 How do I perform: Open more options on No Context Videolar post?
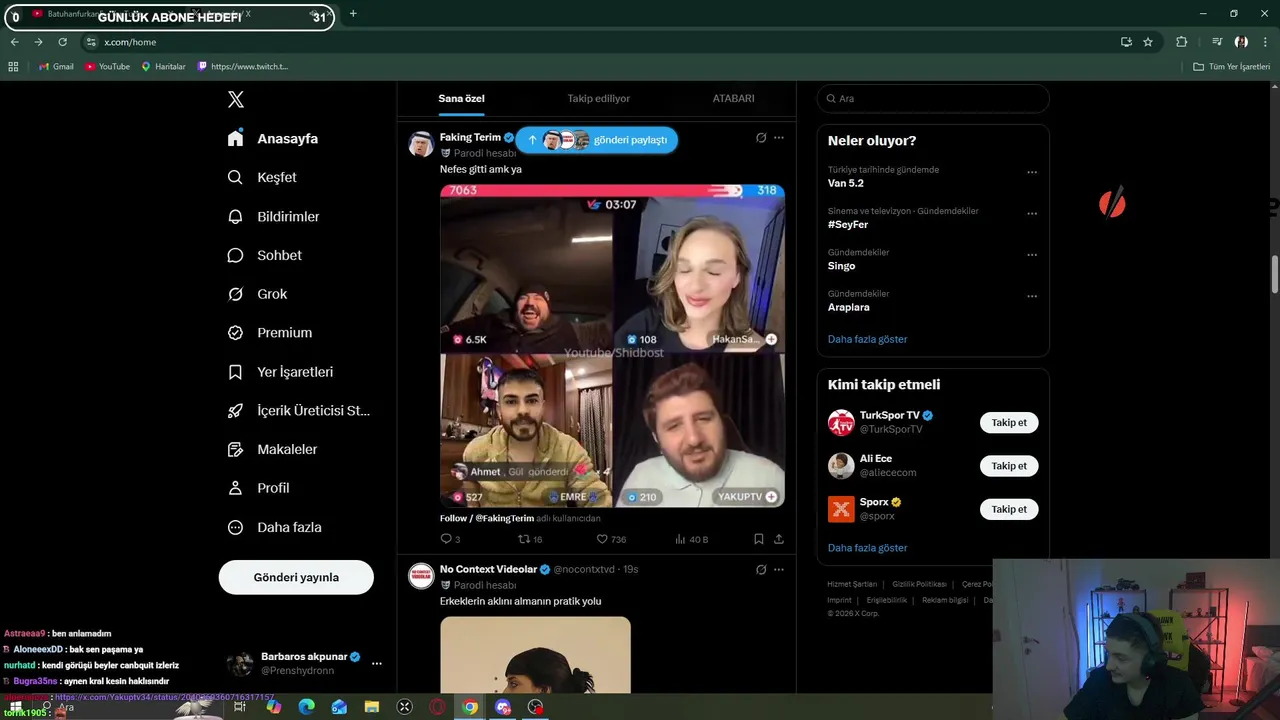pos(779,570)
